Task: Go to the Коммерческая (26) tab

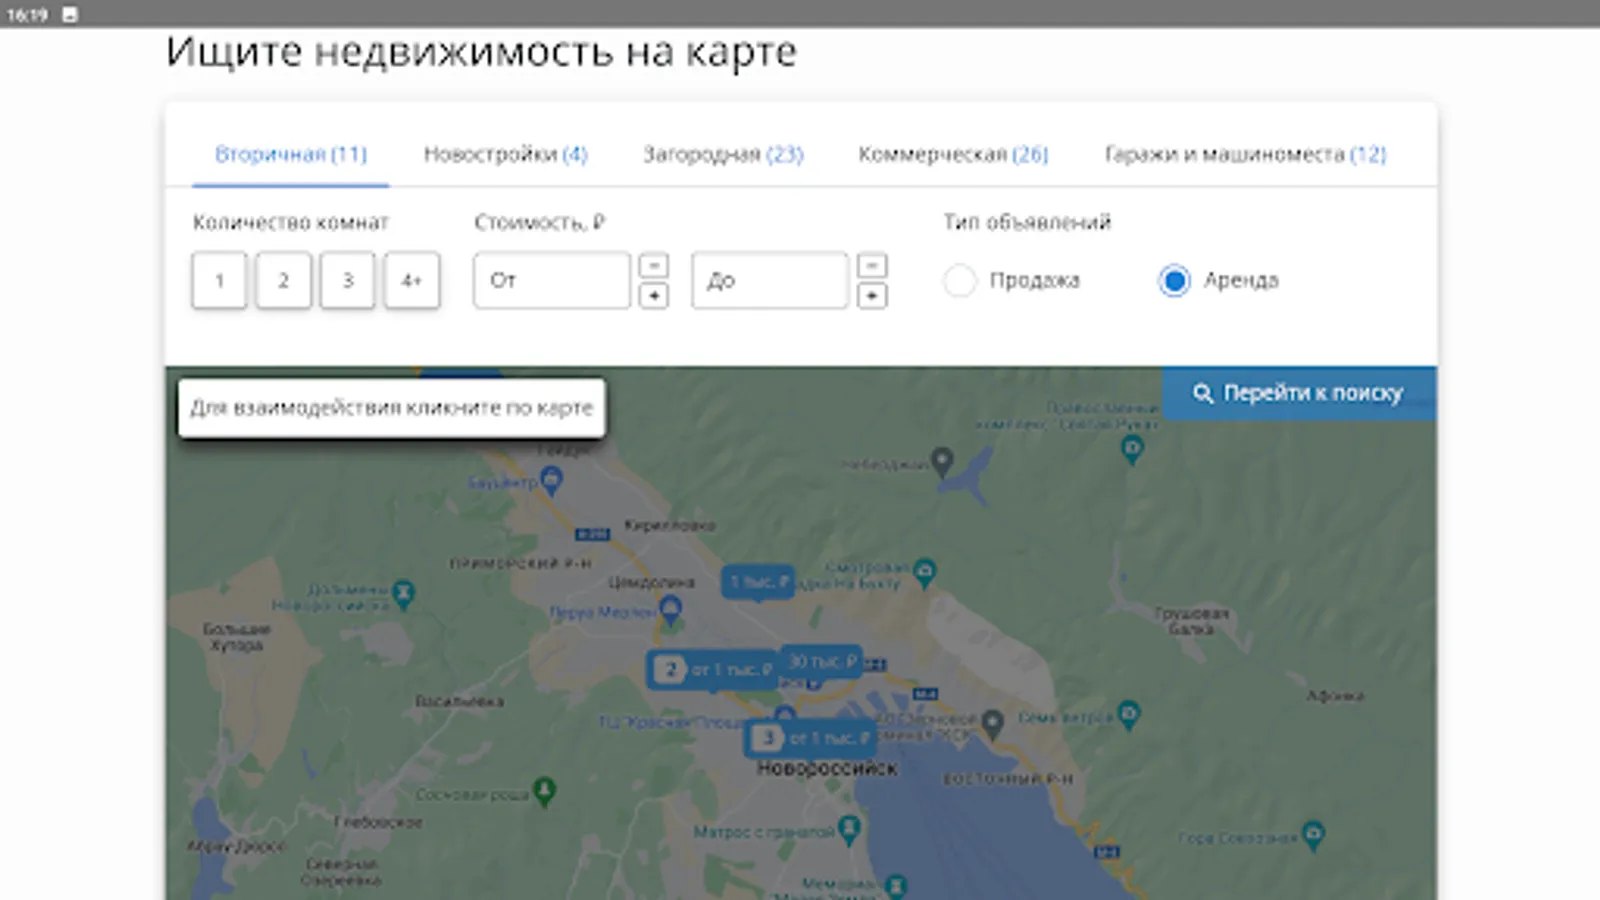Action: tap(953, 154)
